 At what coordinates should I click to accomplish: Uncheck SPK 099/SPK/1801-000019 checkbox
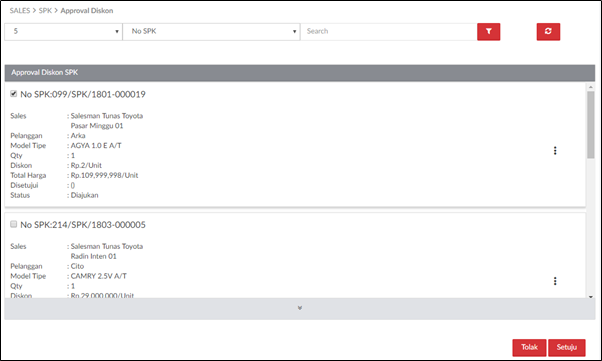point(13,94)
